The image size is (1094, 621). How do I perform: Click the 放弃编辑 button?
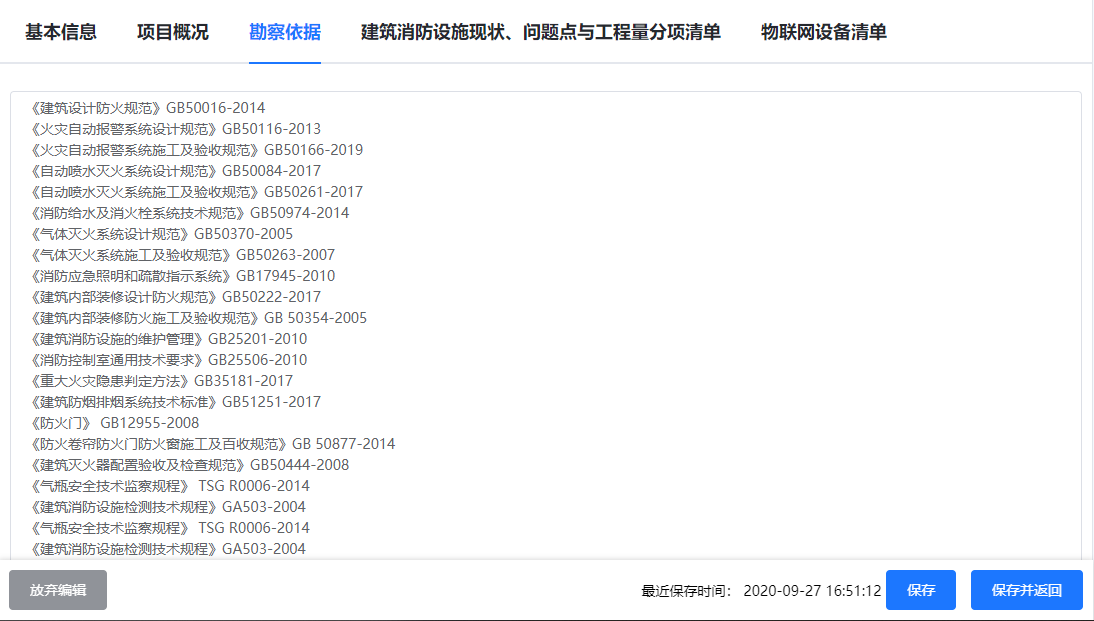(x=58, y=590)
